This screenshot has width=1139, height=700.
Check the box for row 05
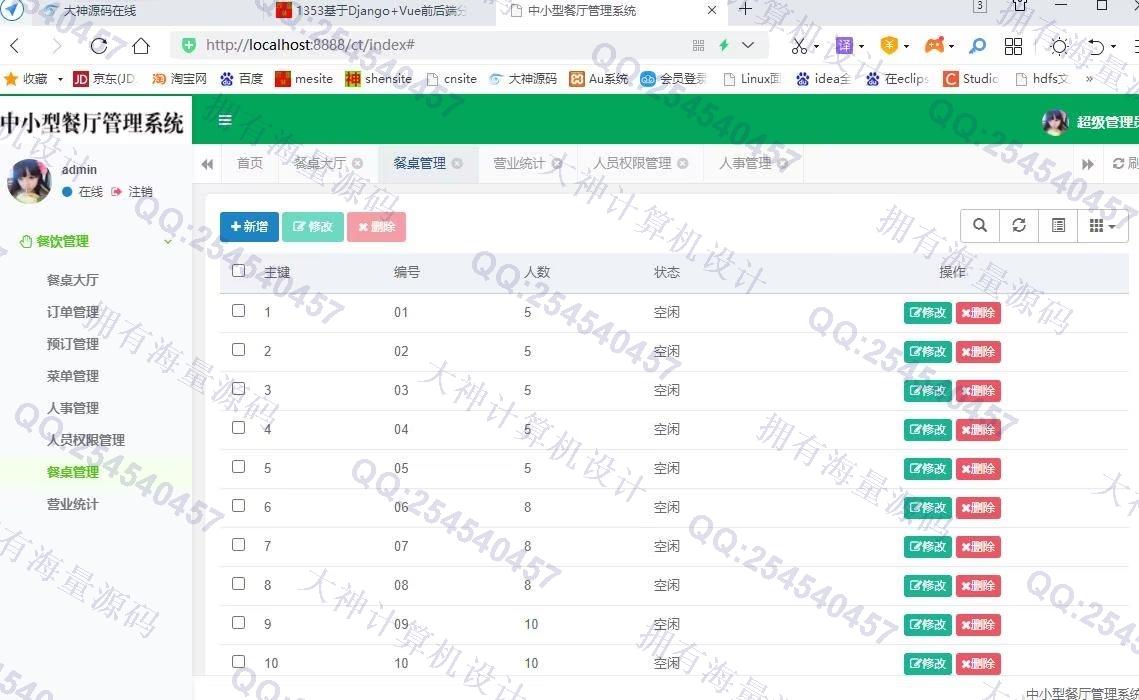coord(238,467)
